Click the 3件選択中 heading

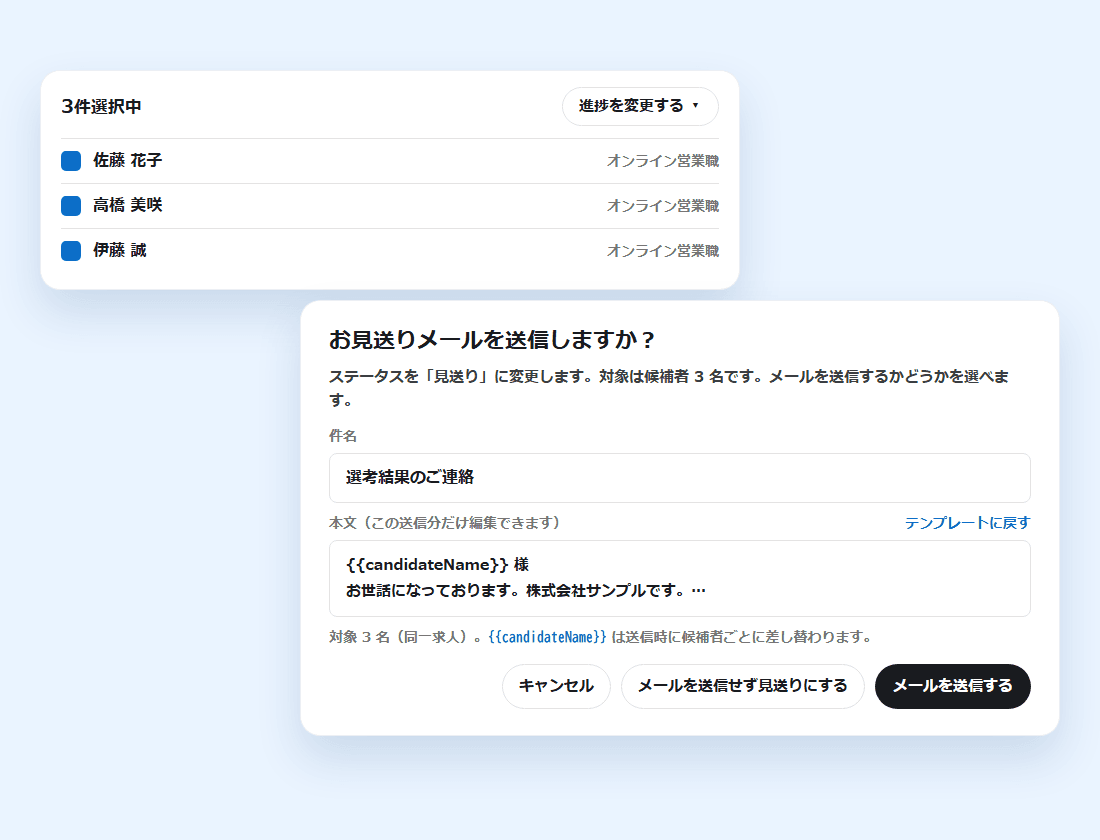[102, 107]
